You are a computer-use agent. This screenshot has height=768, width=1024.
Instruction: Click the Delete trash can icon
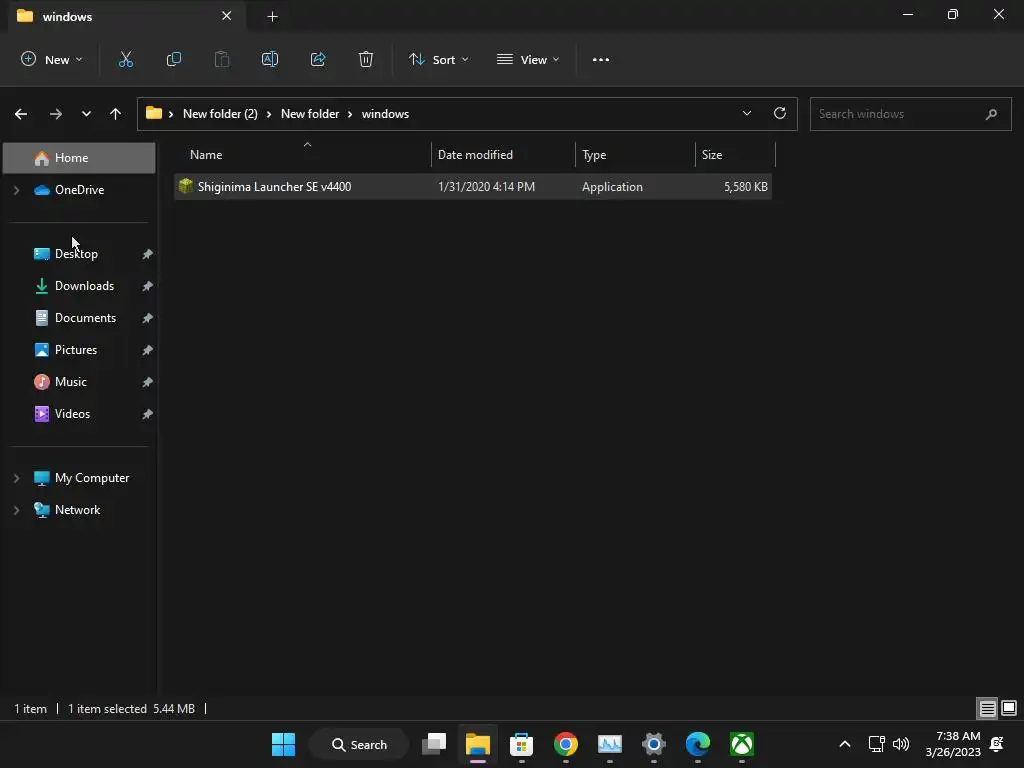pyautogui.click(x=366, y=59)
